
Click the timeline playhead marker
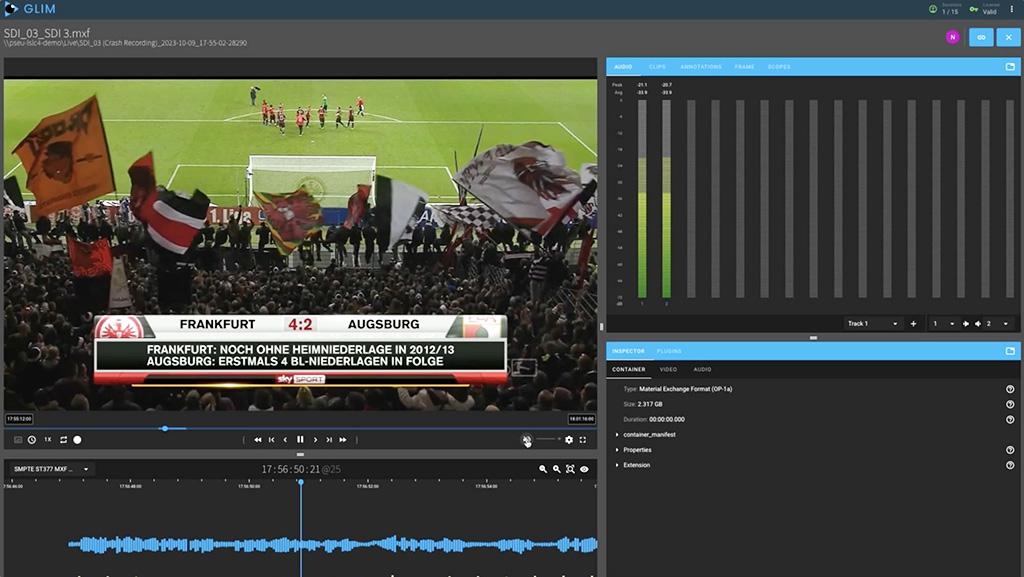click(300, 482)
